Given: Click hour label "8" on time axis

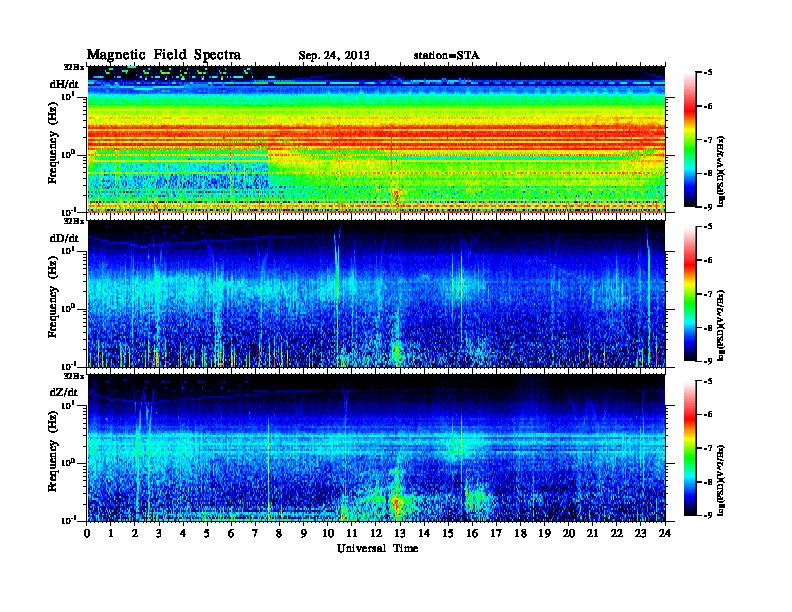Looking at the screenshot, I should coord(279,533).
